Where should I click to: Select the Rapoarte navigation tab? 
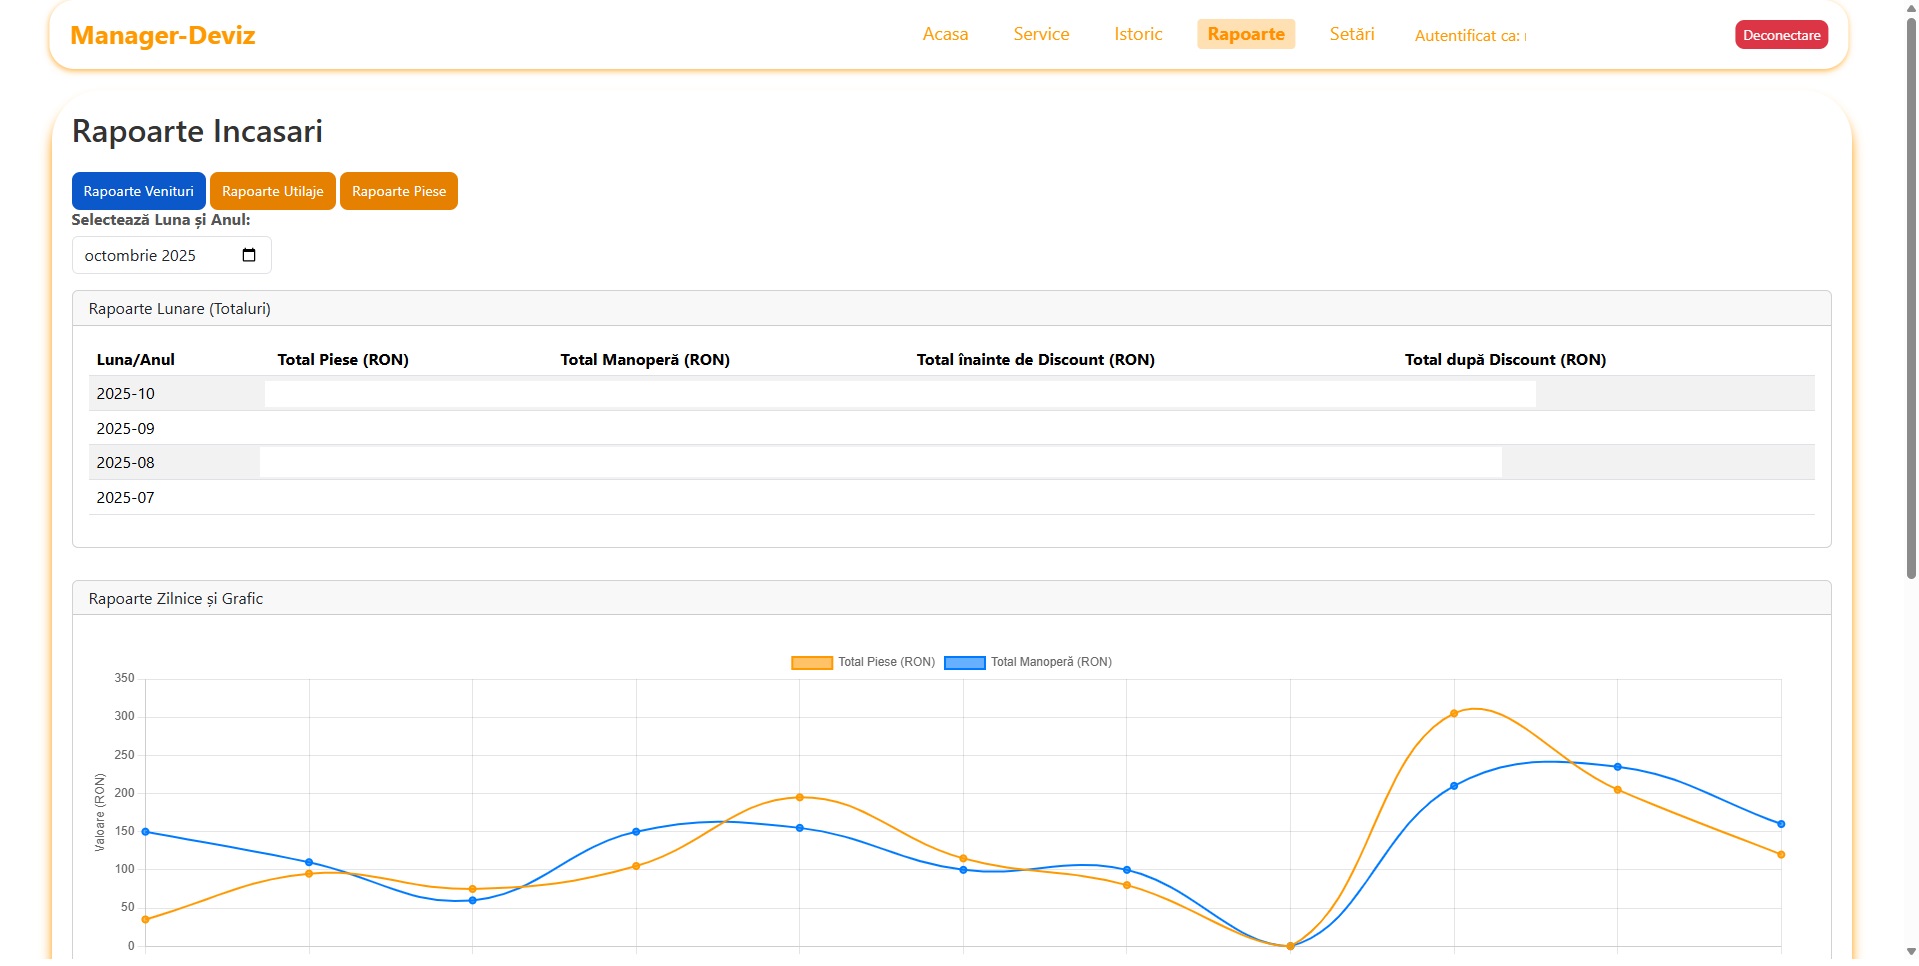click(x=1245, y=34)
